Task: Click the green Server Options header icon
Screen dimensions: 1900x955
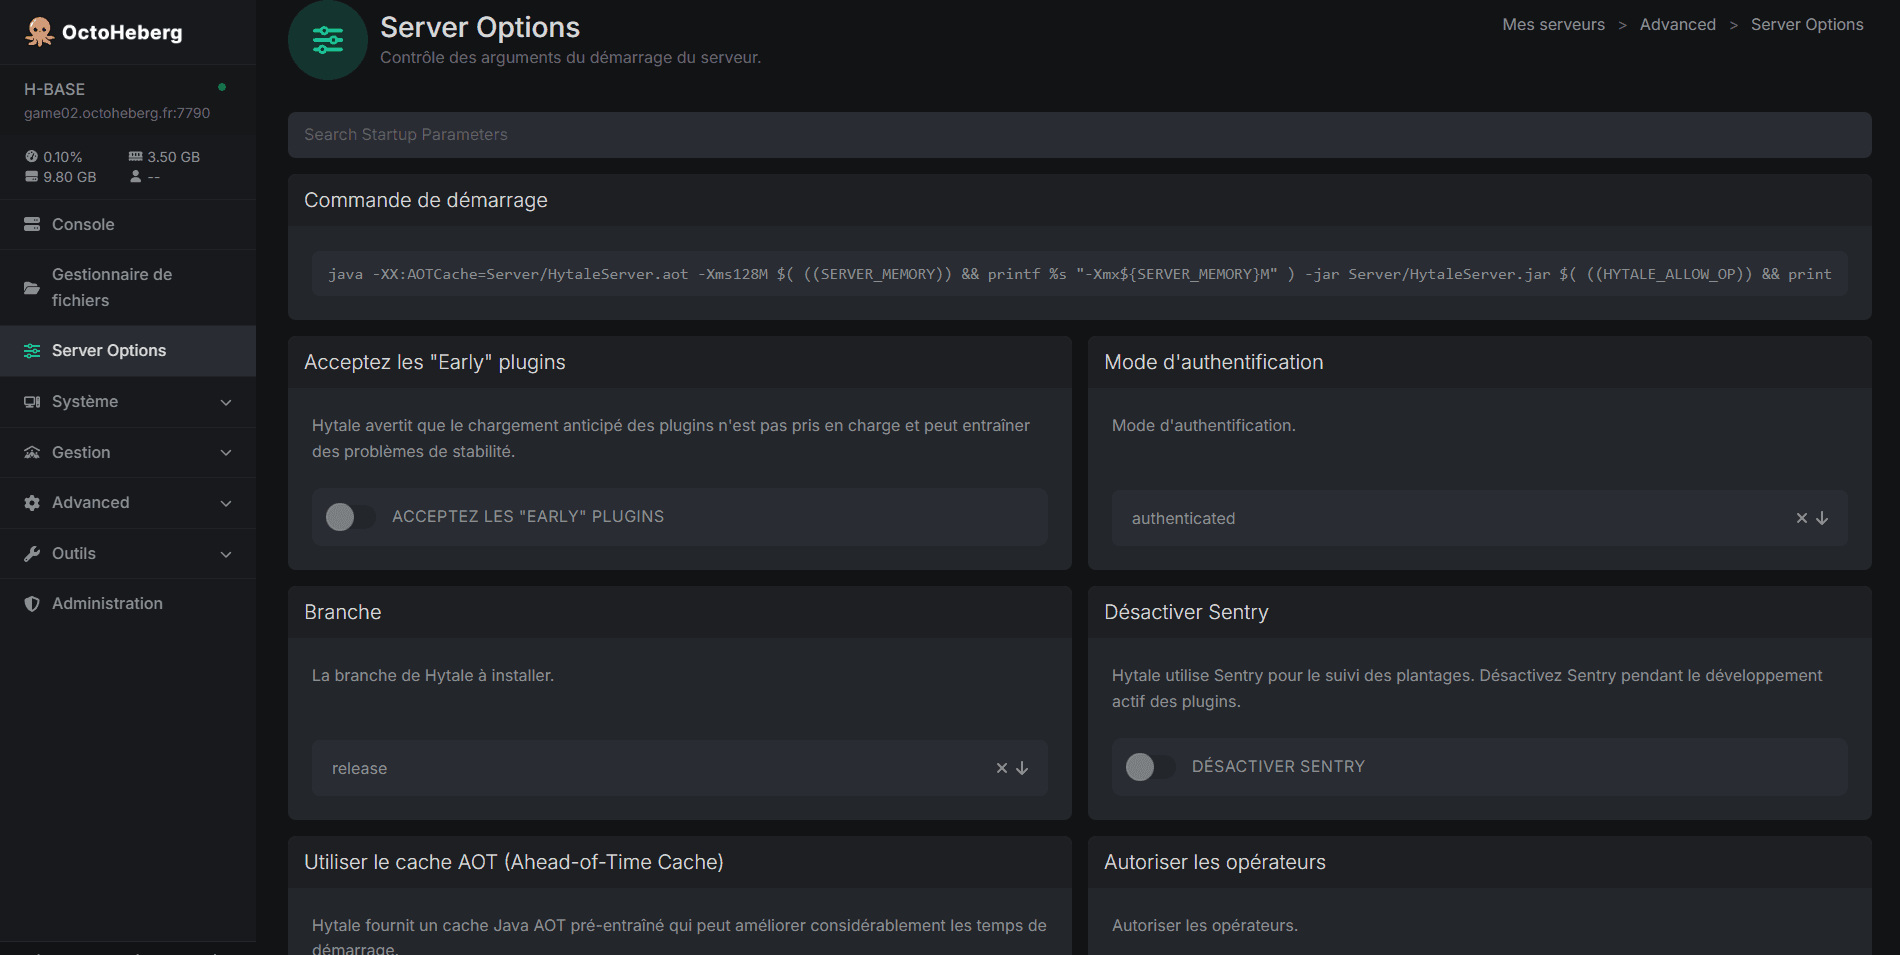Action: pos(328,40)
